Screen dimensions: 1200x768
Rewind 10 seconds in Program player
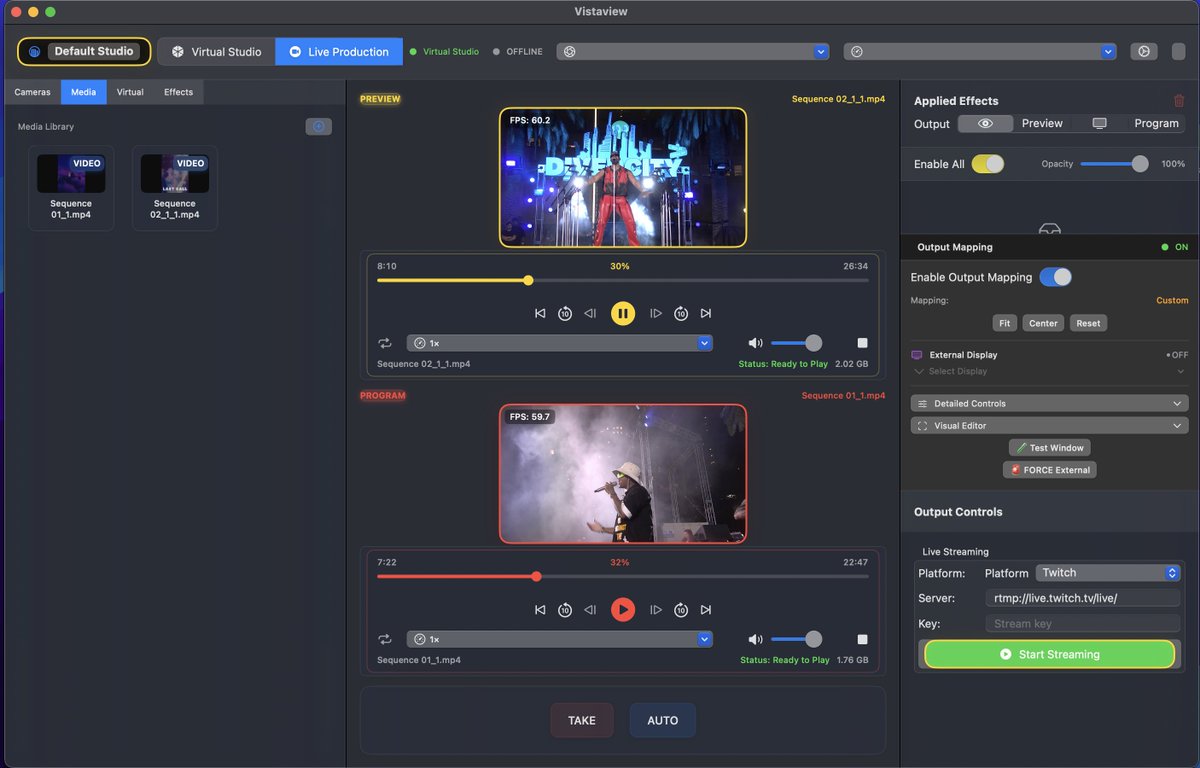(x=565, y=609)
